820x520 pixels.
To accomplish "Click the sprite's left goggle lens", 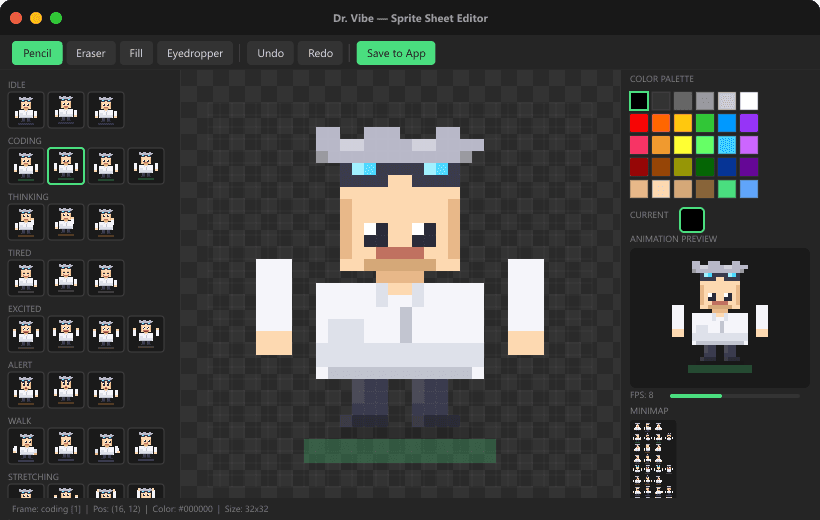I will pyautogui.click(x=363, y=169).
